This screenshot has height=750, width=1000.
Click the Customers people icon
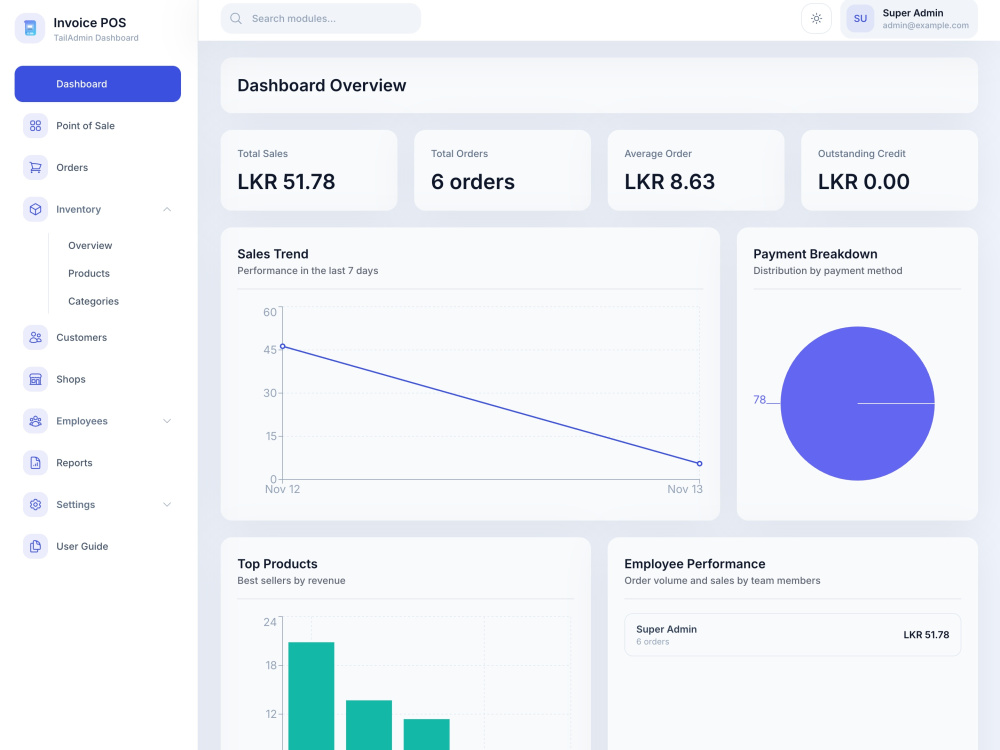(36, 337)
